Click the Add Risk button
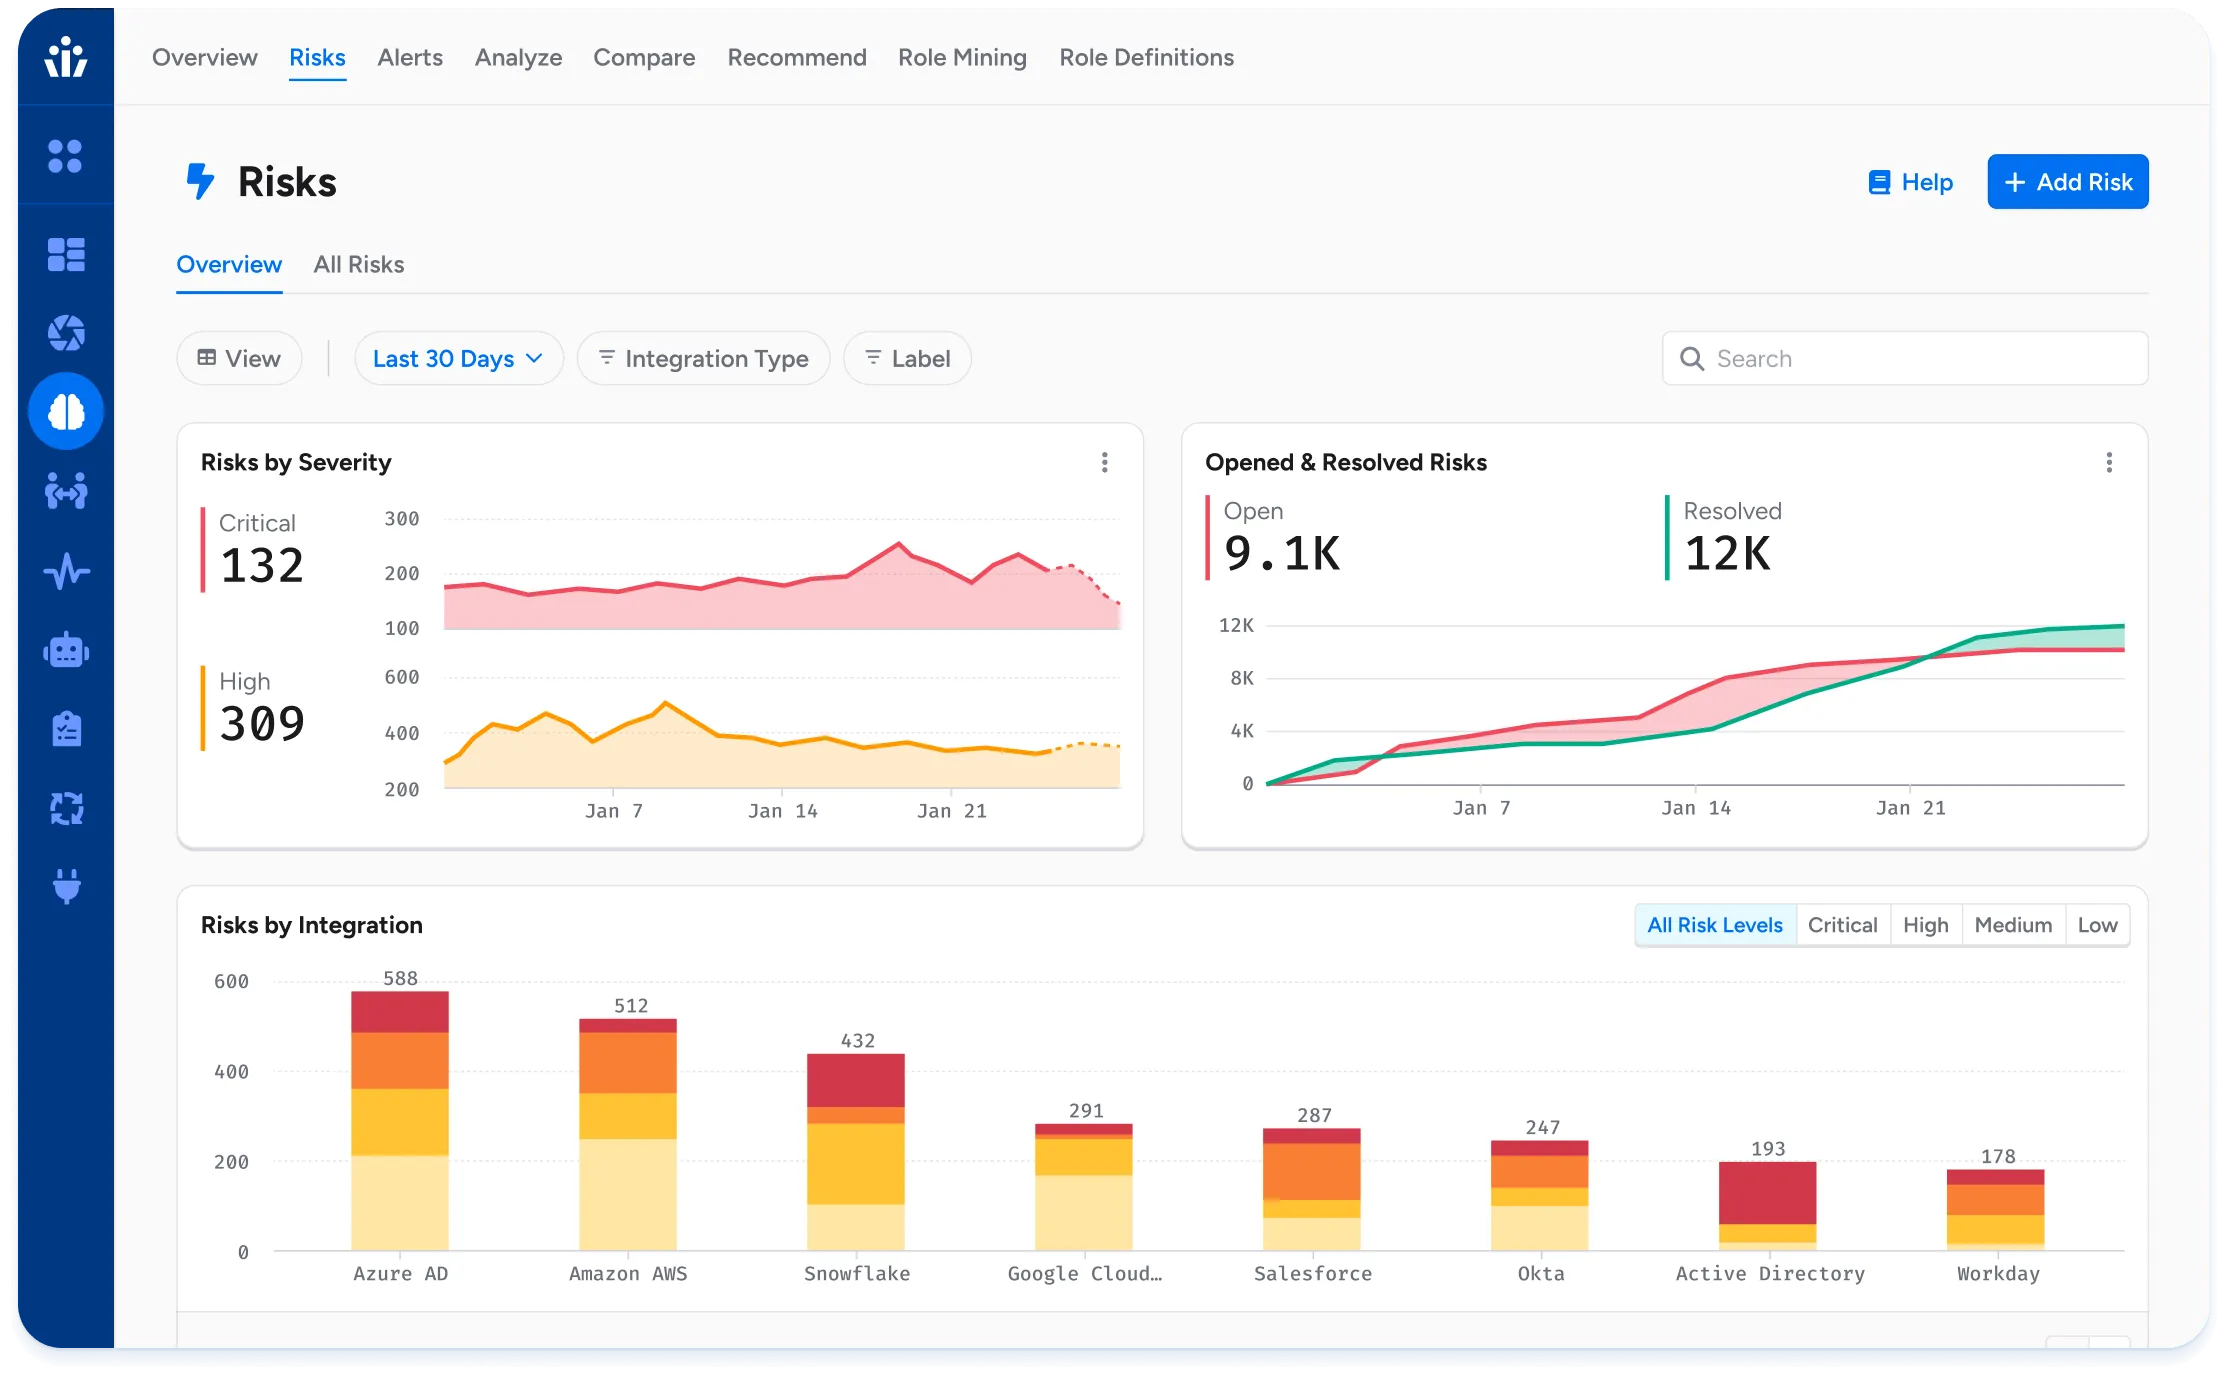Image resolution: width=2228 pixels, height=1377 pixels. [2067, 182]
